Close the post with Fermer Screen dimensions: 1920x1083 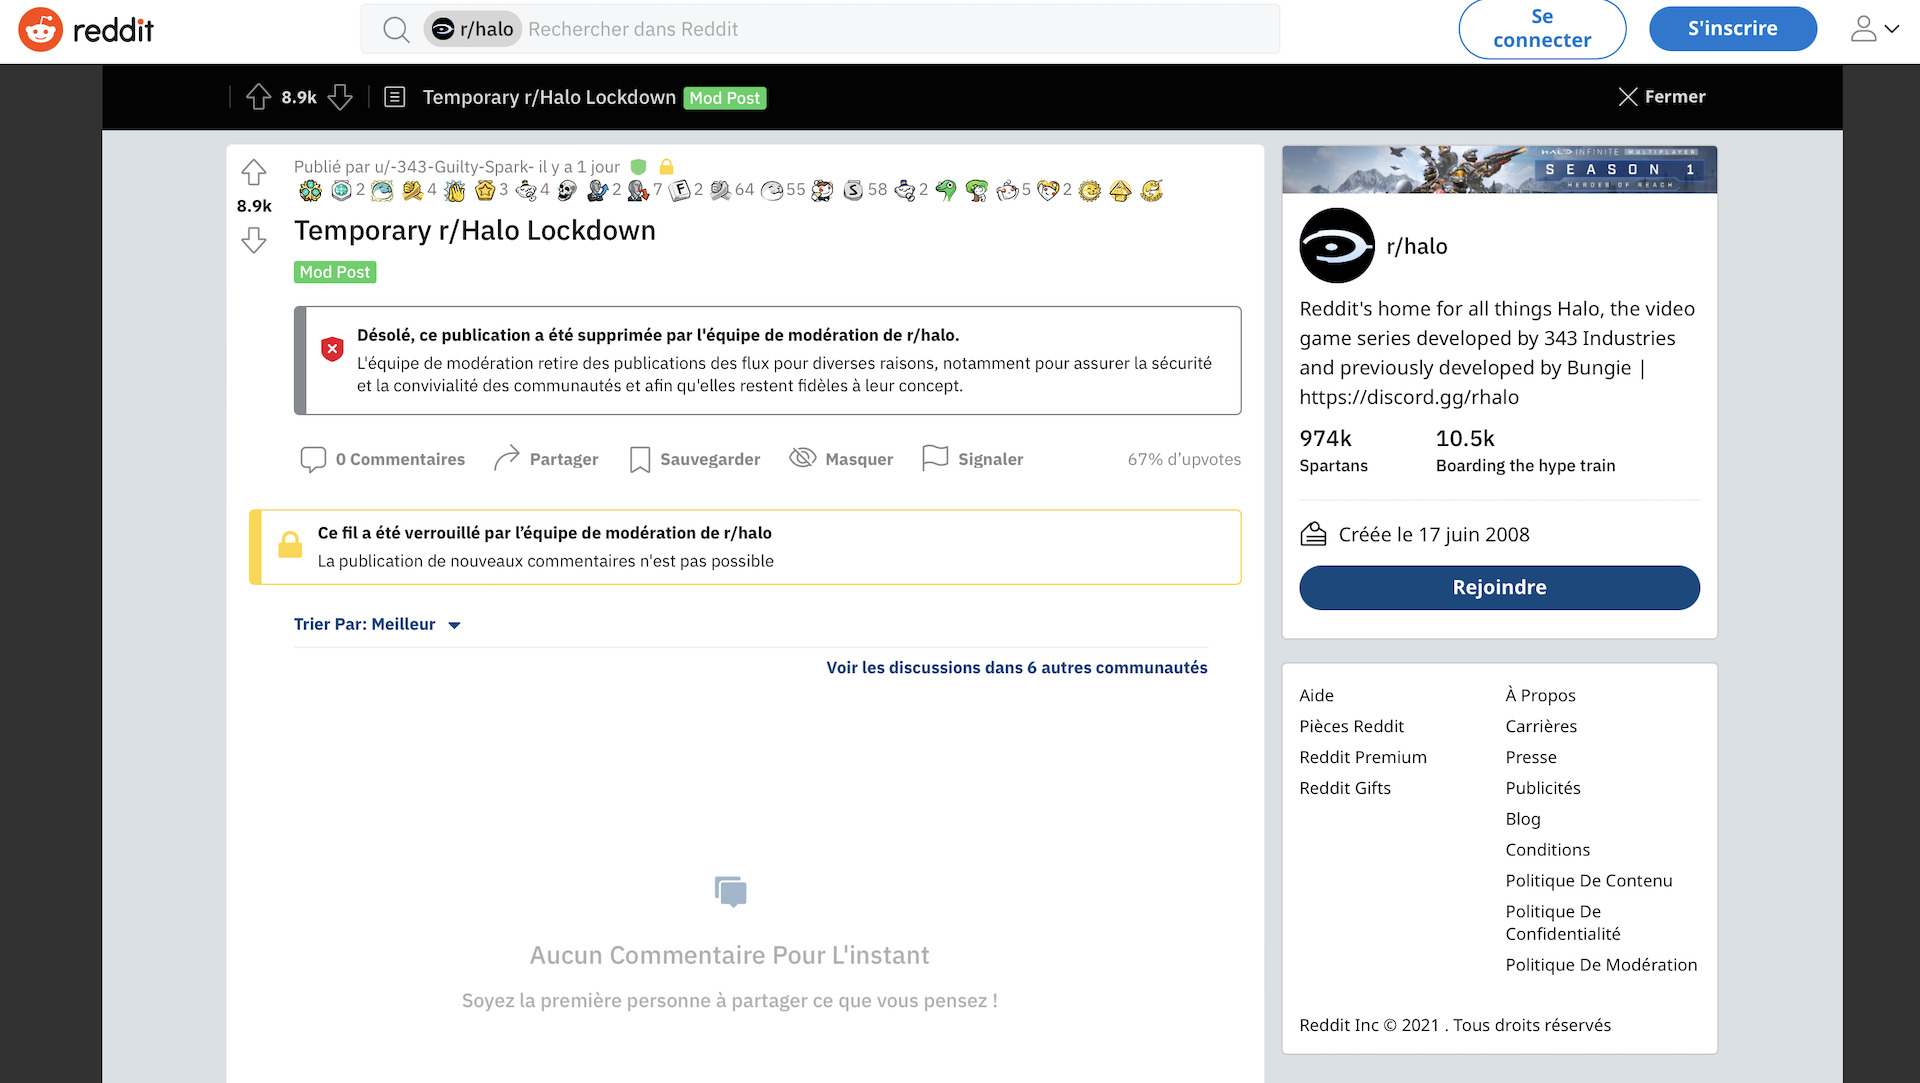pyautogui.click(x=1662, y=97)
